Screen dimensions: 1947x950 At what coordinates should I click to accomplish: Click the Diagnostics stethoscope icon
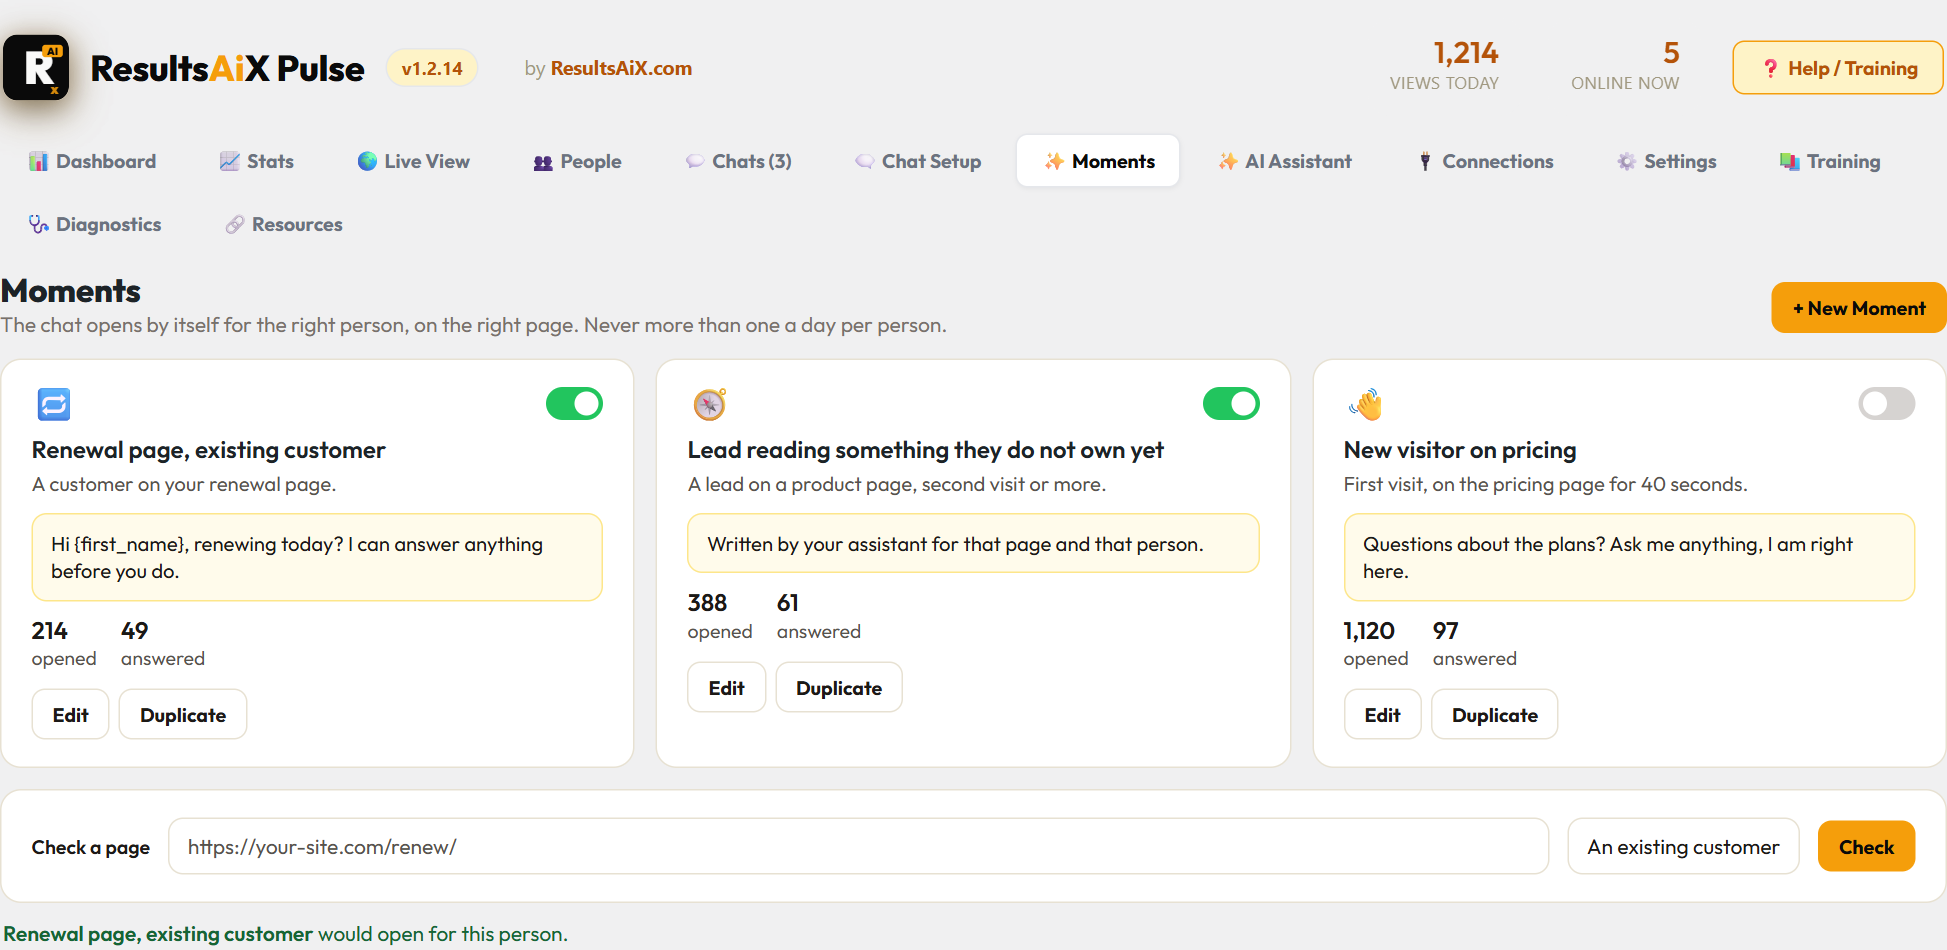[x=38, y=225]
